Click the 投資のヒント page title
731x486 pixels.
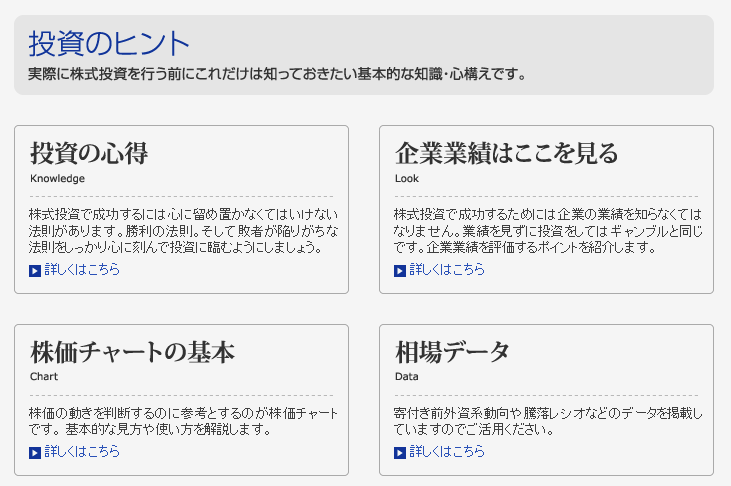(x=109, y=44)
